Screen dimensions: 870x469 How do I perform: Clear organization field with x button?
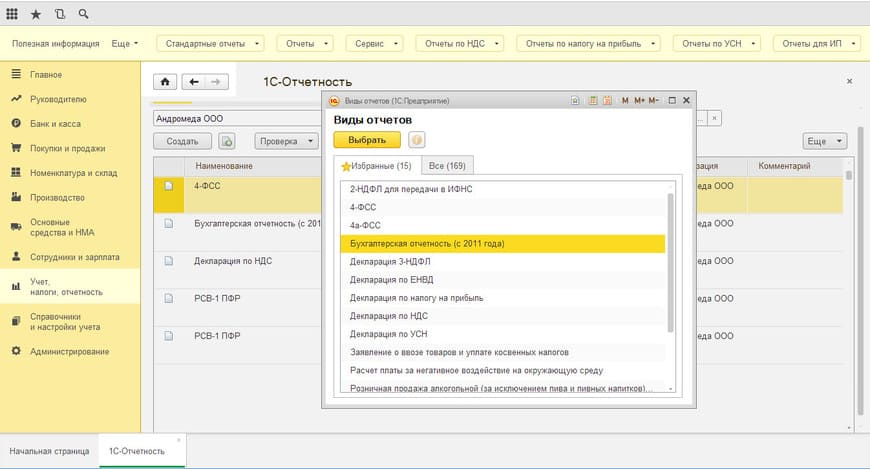click(x=715, y=118)
